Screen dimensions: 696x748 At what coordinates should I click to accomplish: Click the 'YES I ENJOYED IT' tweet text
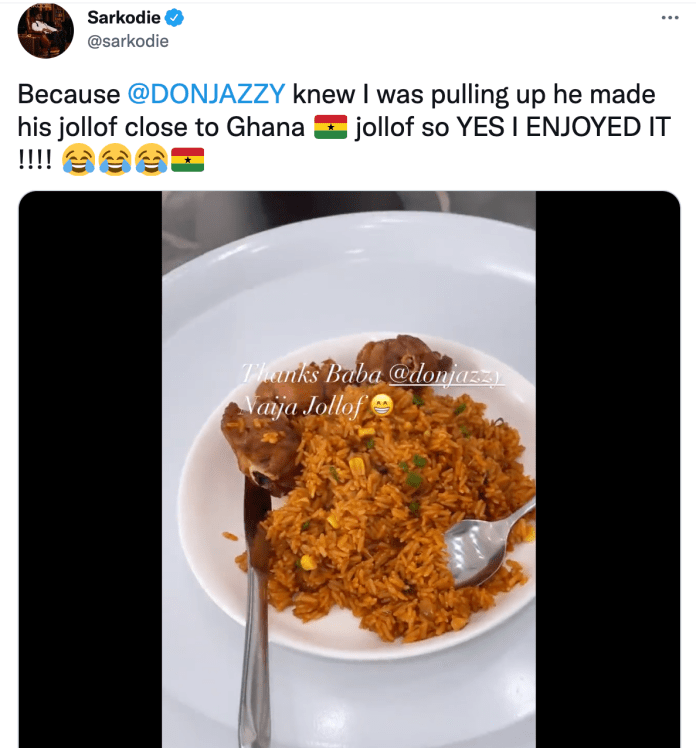[x=564, y=127]
